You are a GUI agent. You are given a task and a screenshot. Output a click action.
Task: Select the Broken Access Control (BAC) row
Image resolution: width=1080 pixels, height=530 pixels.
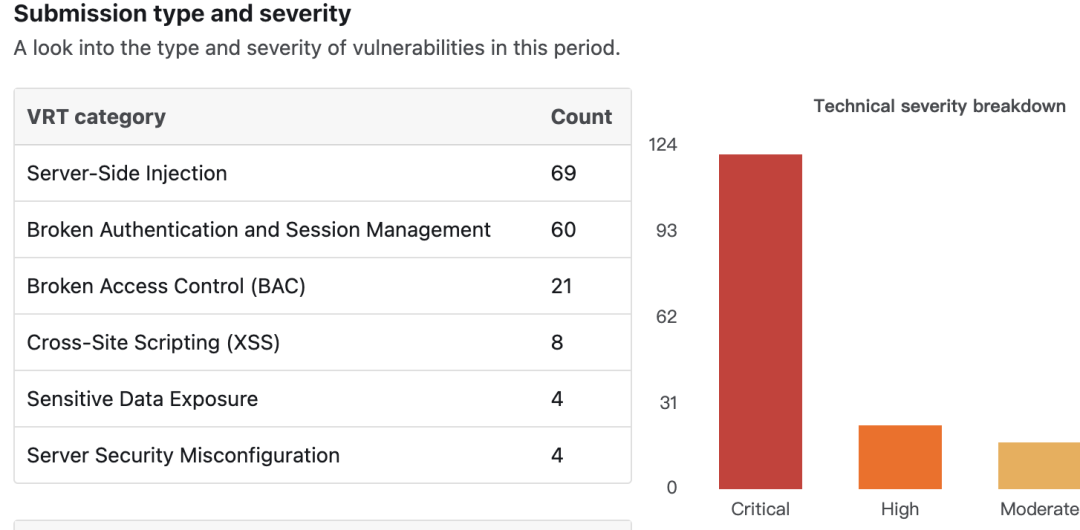166,286
